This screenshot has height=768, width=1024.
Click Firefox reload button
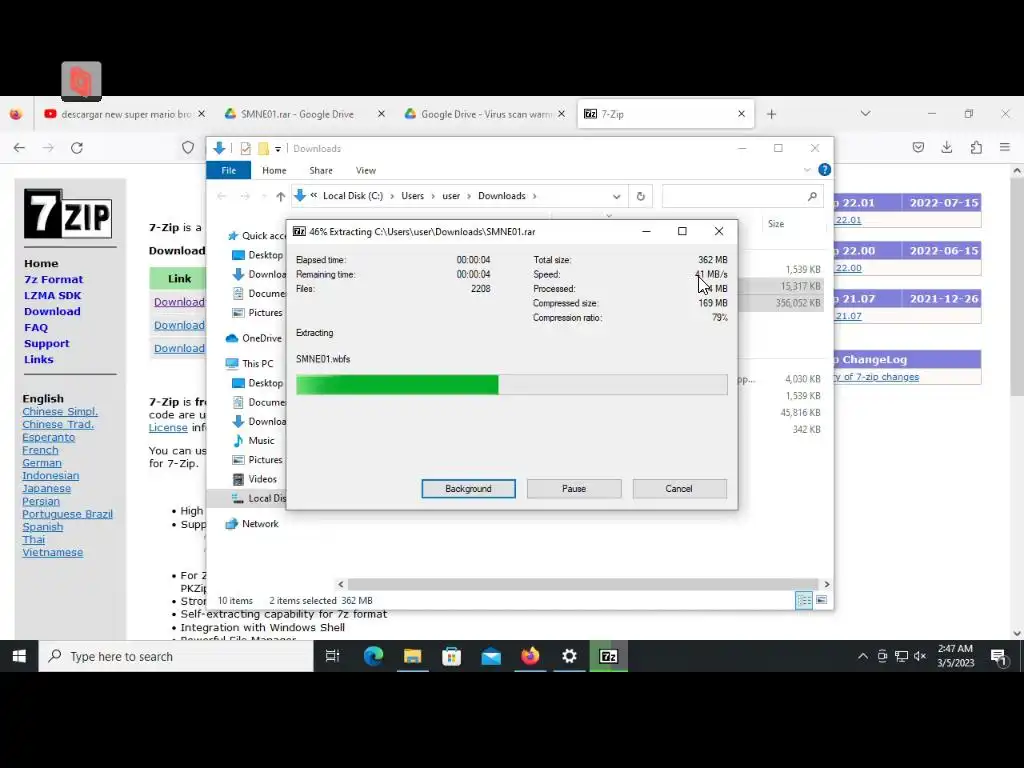point(77,148)
